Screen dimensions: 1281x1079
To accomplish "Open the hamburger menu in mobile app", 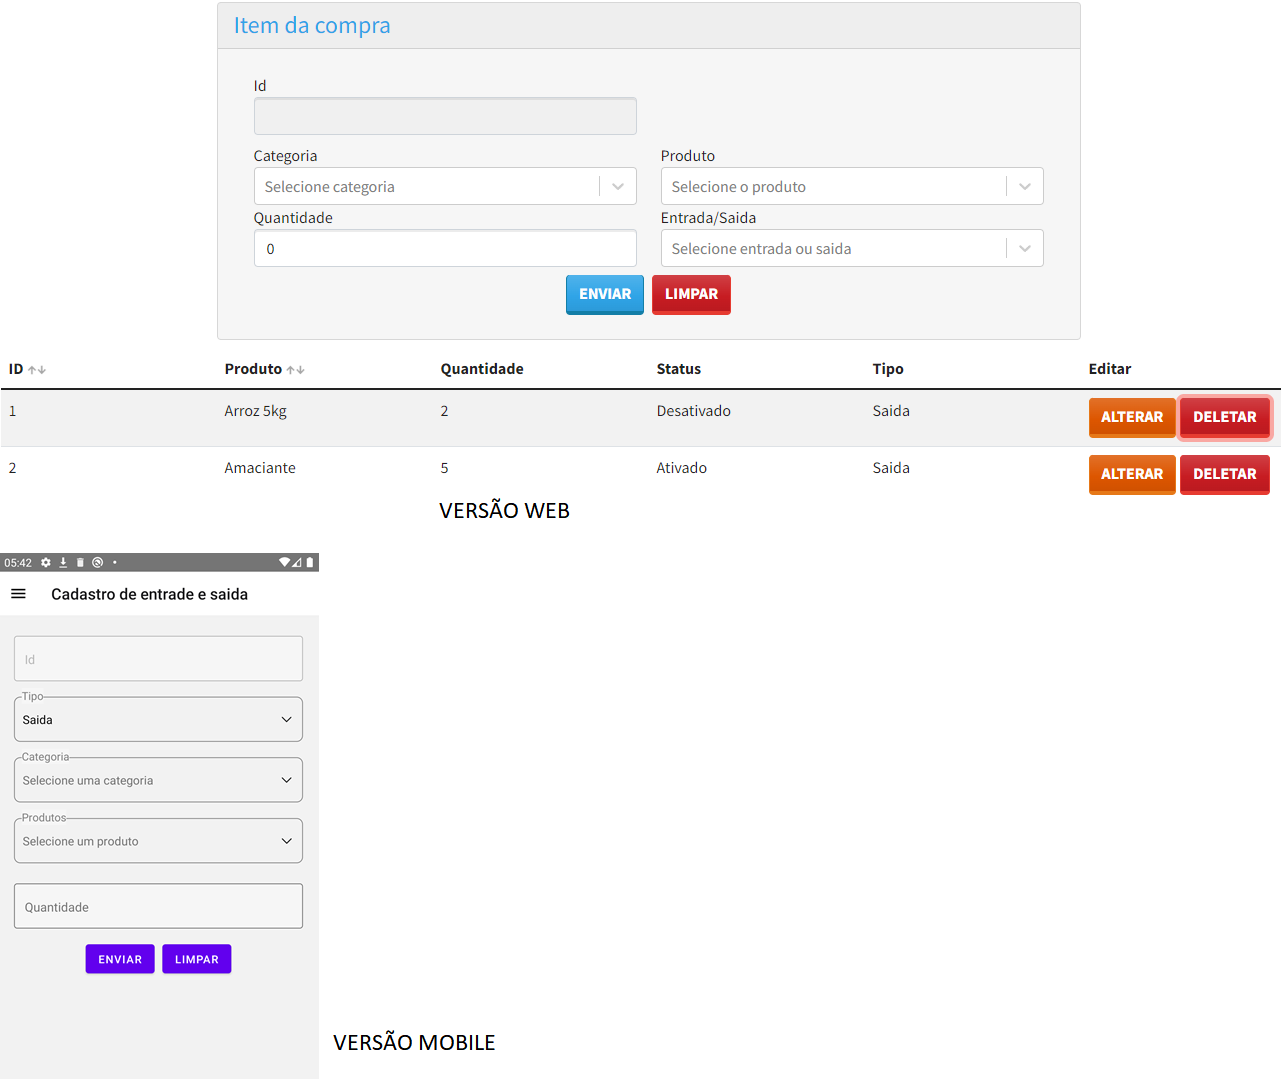I will (18, 594).
